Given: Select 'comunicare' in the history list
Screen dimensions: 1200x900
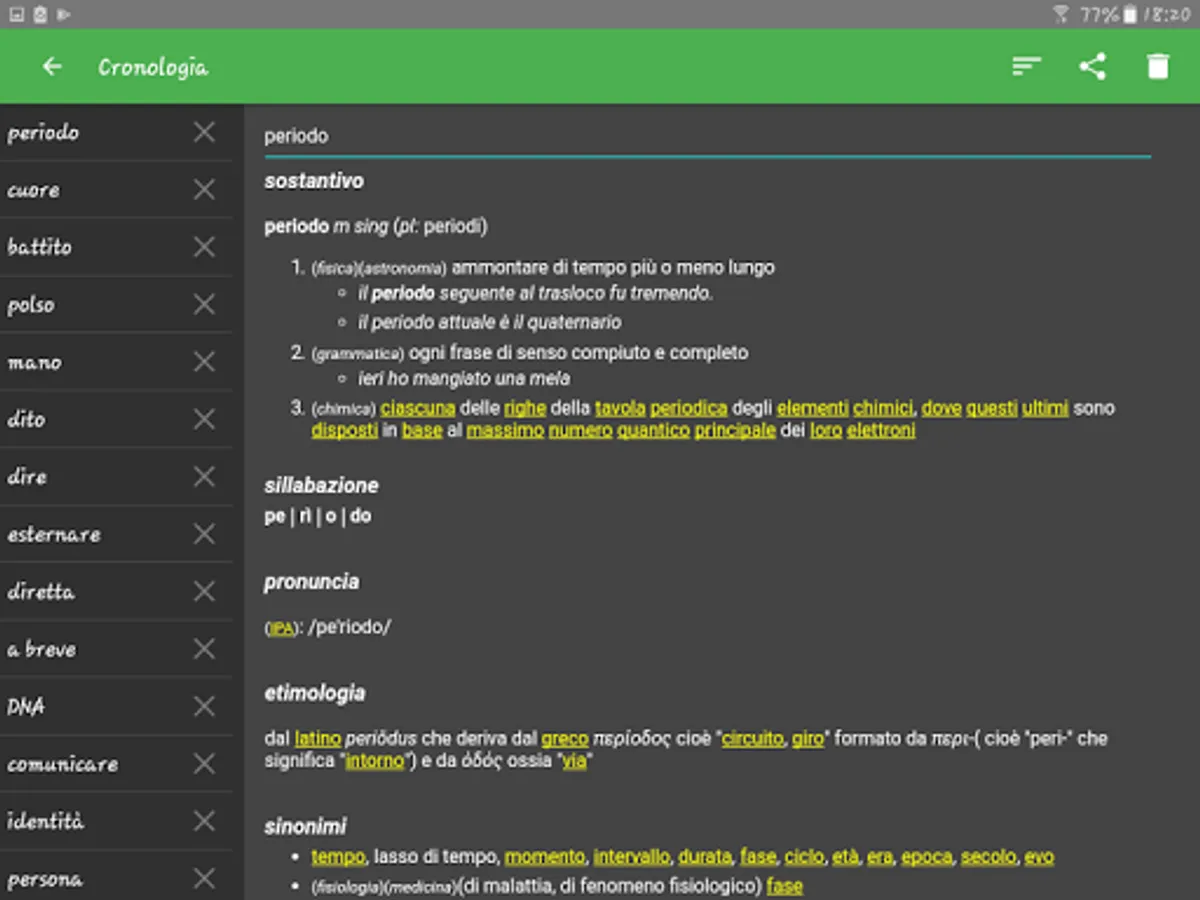Looking at the screenshot, I should tap(62, 765).
